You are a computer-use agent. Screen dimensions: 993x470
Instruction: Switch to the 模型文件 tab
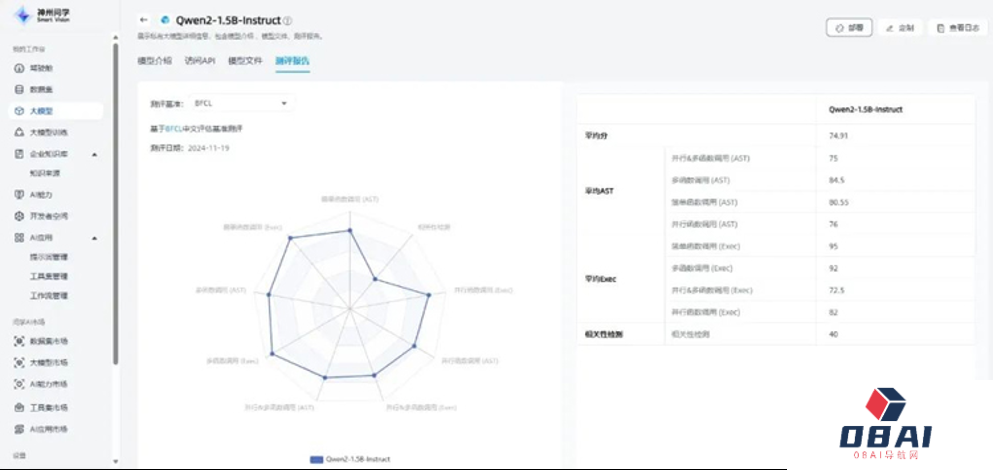point(245,61)
